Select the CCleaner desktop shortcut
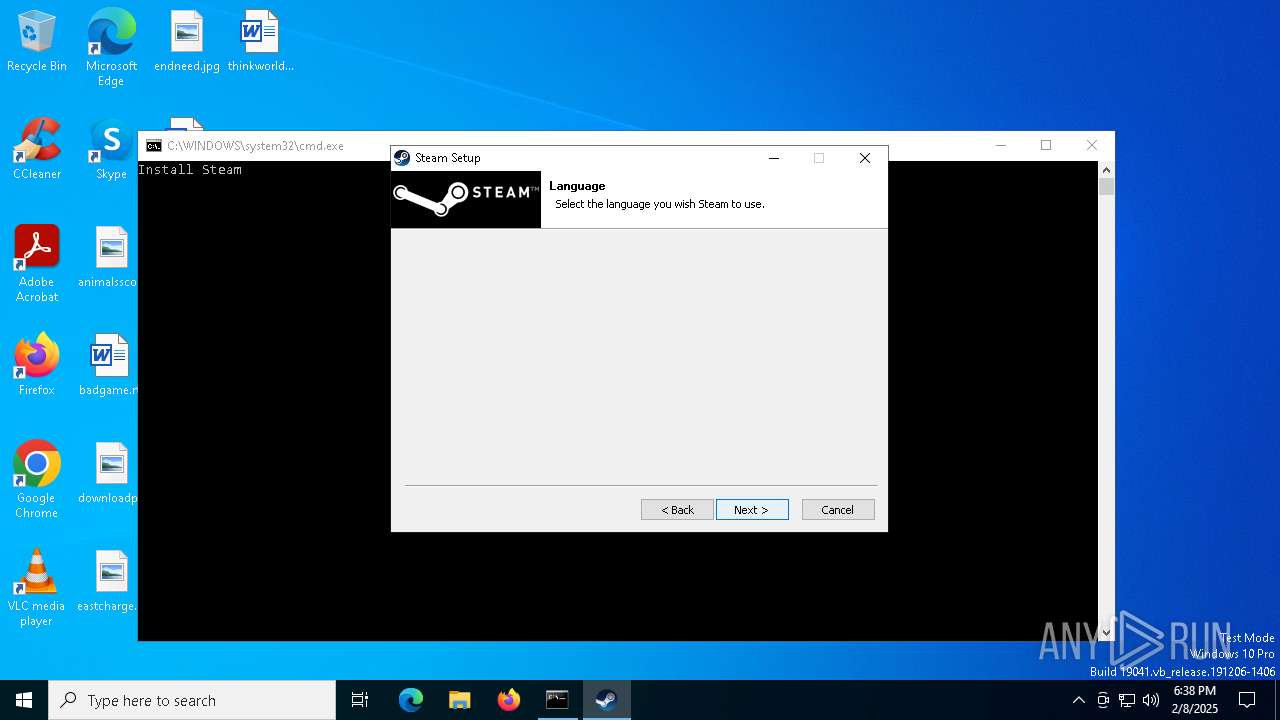1280x720 pixels. tap(37, 150)
